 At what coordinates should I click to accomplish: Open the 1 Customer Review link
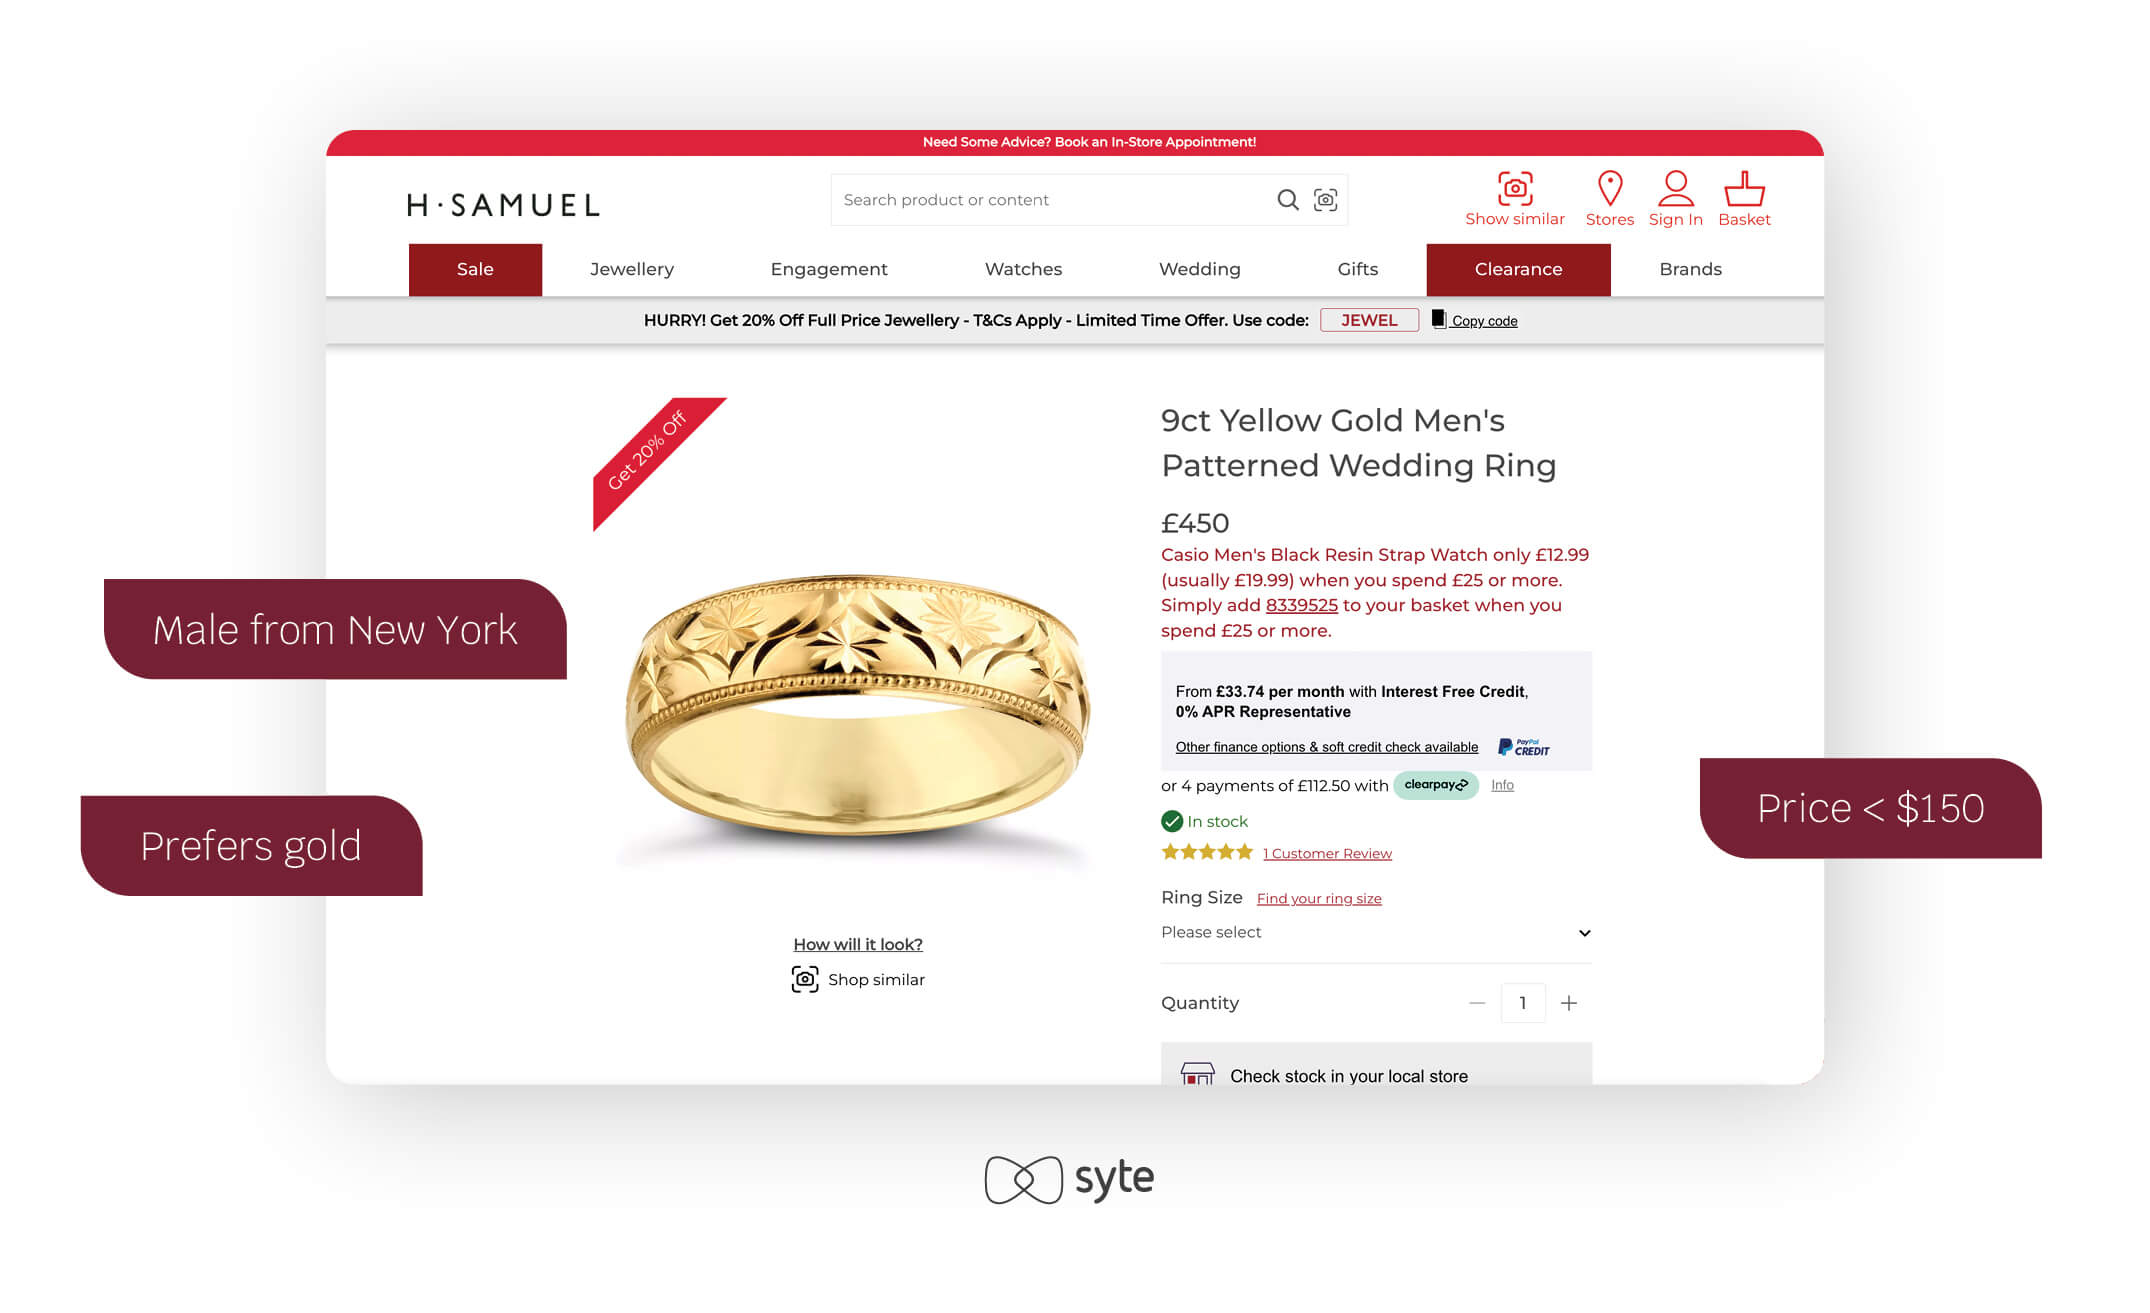[1326, 853]
